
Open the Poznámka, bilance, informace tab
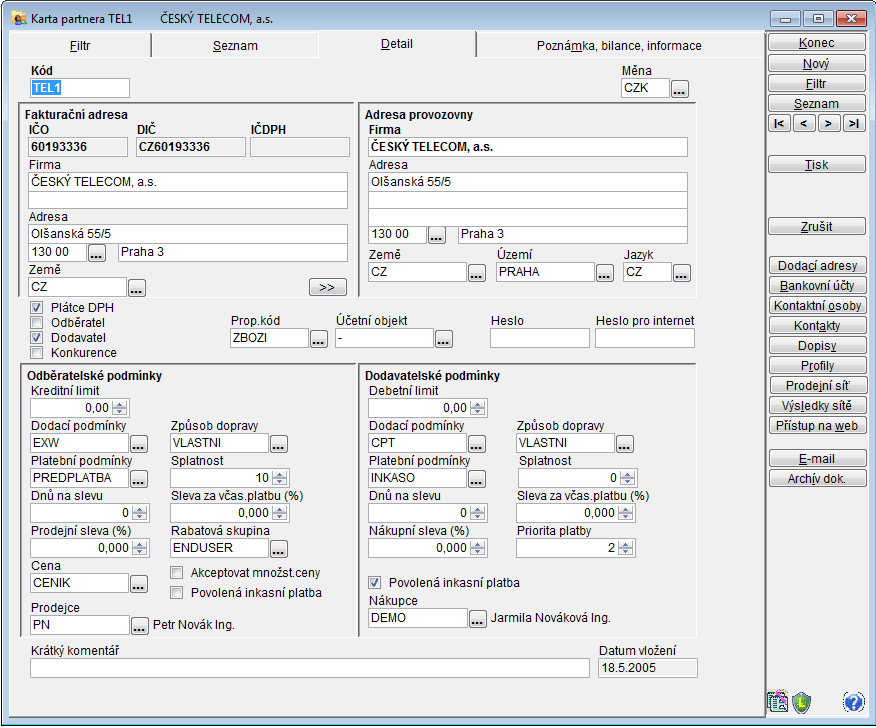(x=619, y=45)
